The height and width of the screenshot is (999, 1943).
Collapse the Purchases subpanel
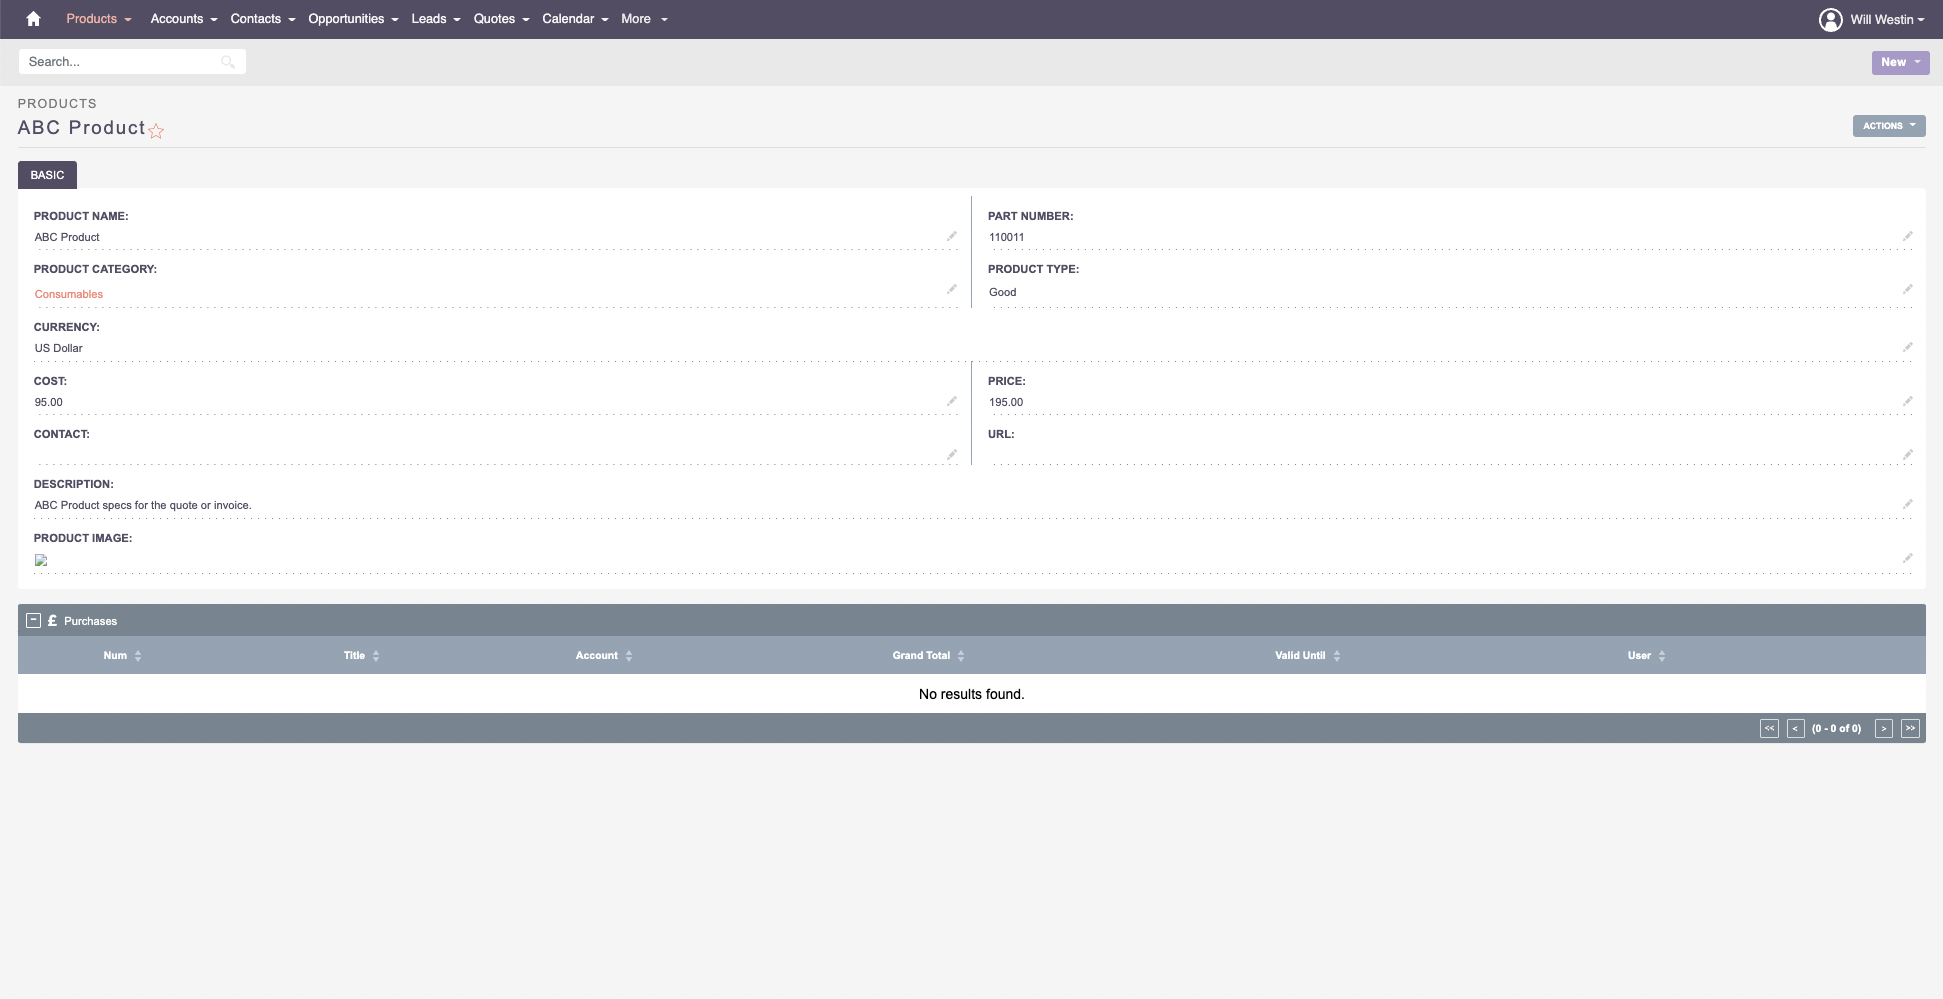click(x=33, y=621)
